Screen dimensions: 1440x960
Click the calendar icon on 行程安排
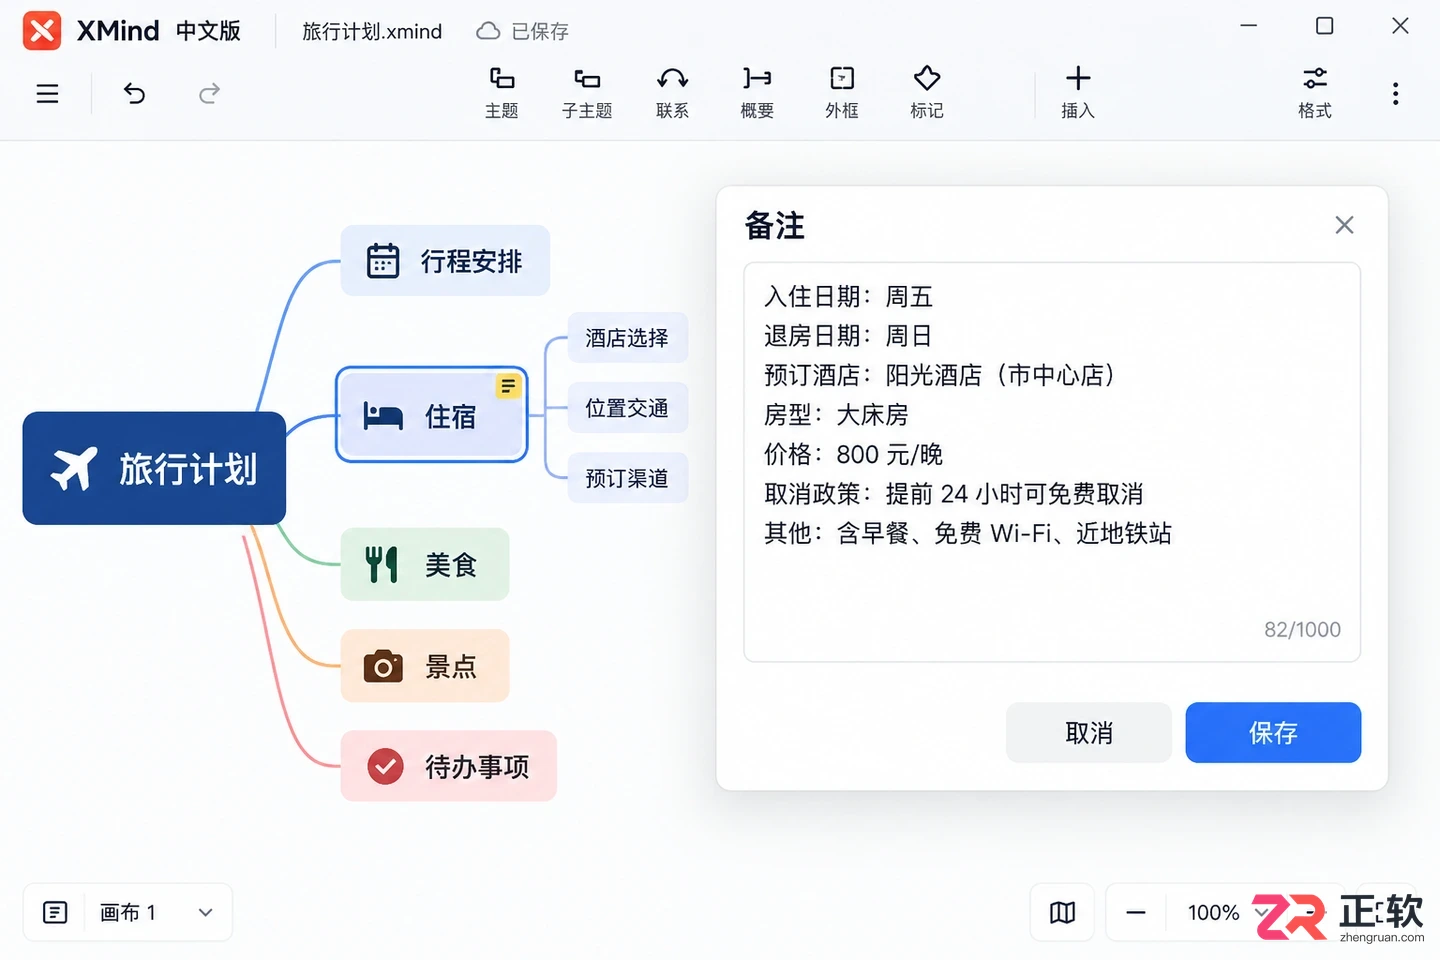pos(383,261)
